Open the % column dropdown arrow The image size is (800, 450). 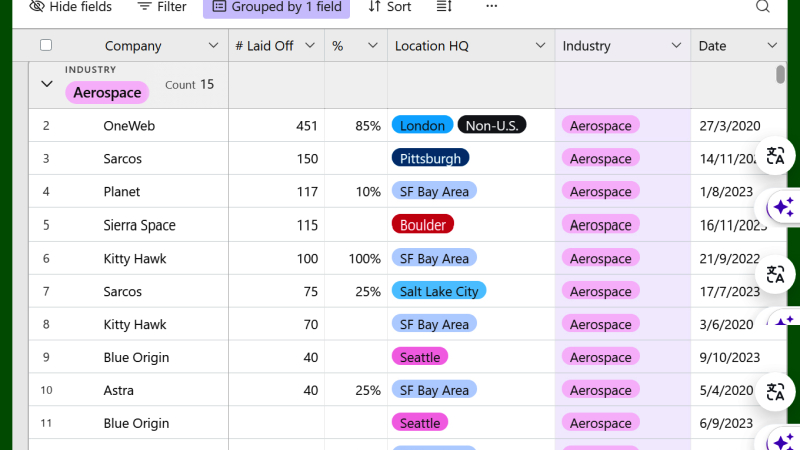(373, 45)
